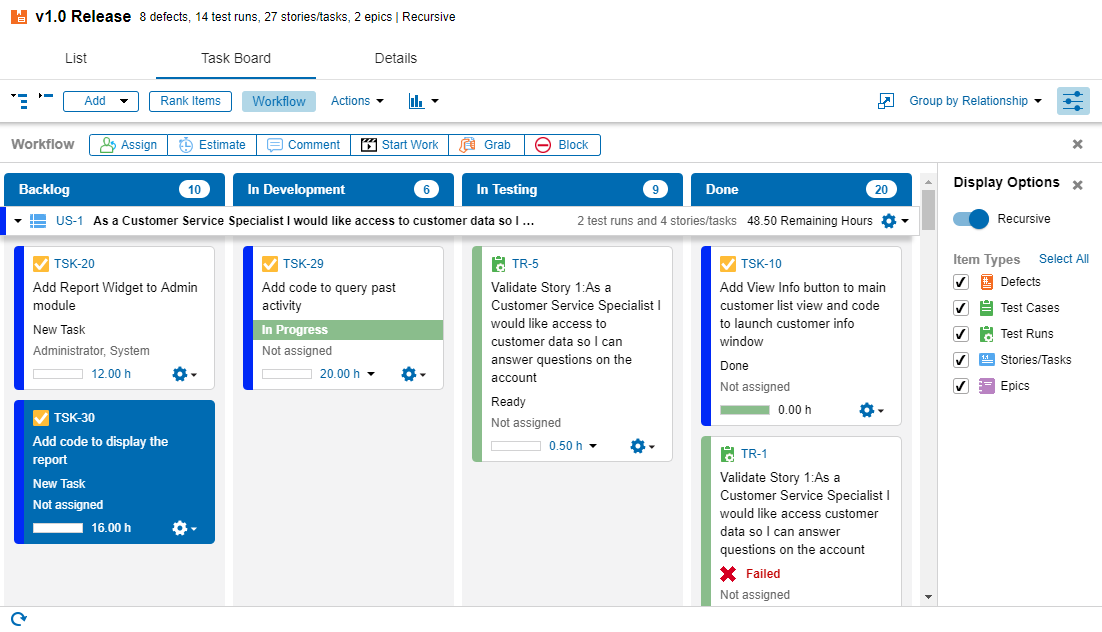Click the Select All link
The image size is (1102, 632).
[1063, 258]
